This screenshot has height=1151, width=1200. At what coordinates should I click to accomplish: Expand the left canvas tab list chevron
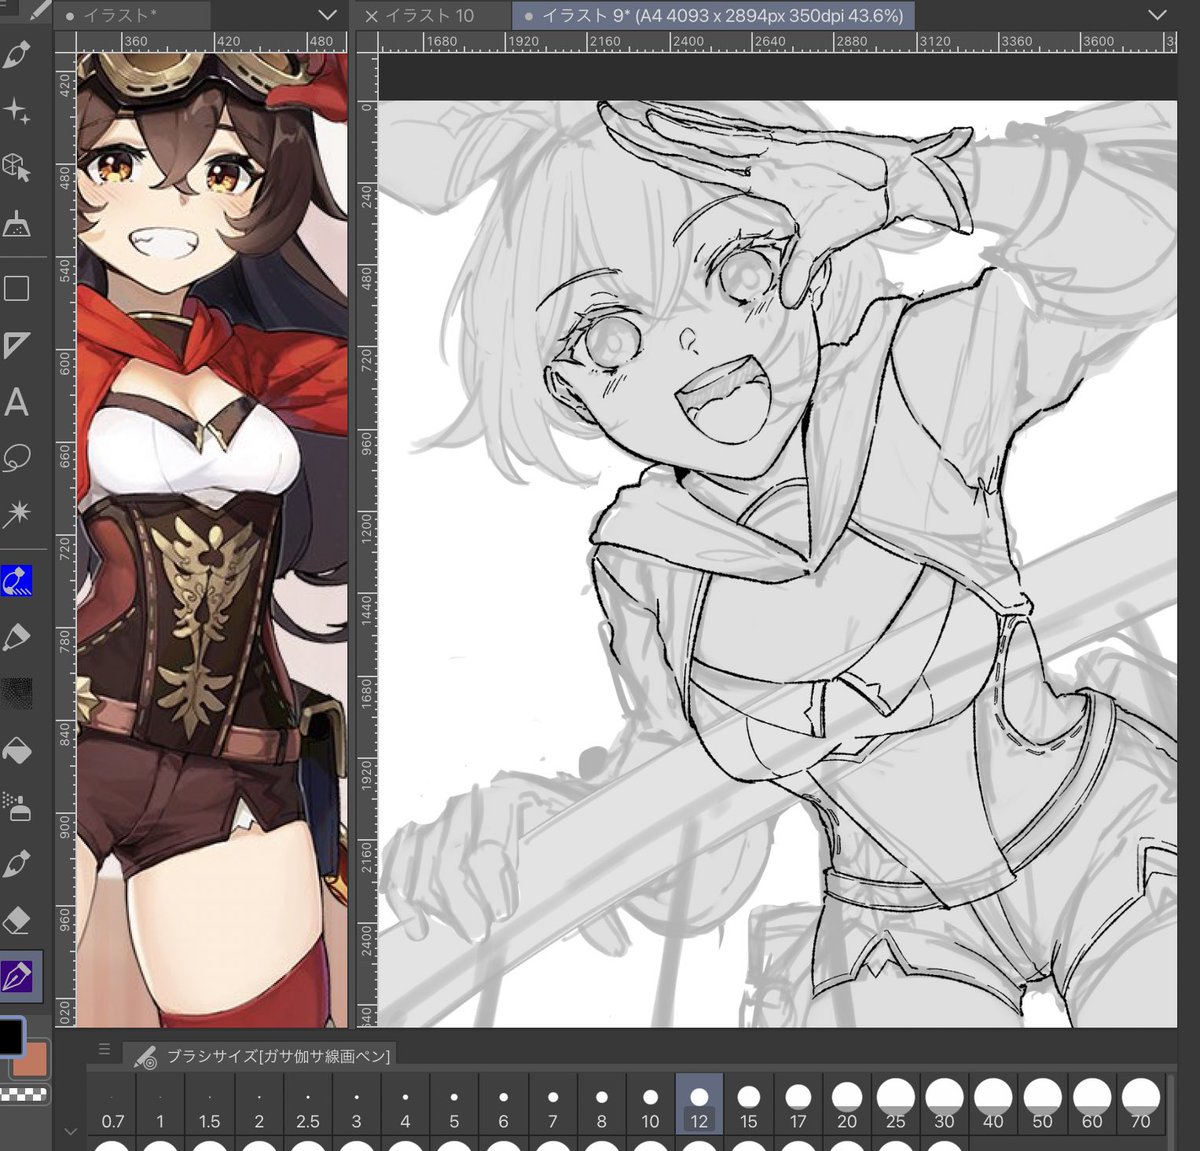[327, 15]
